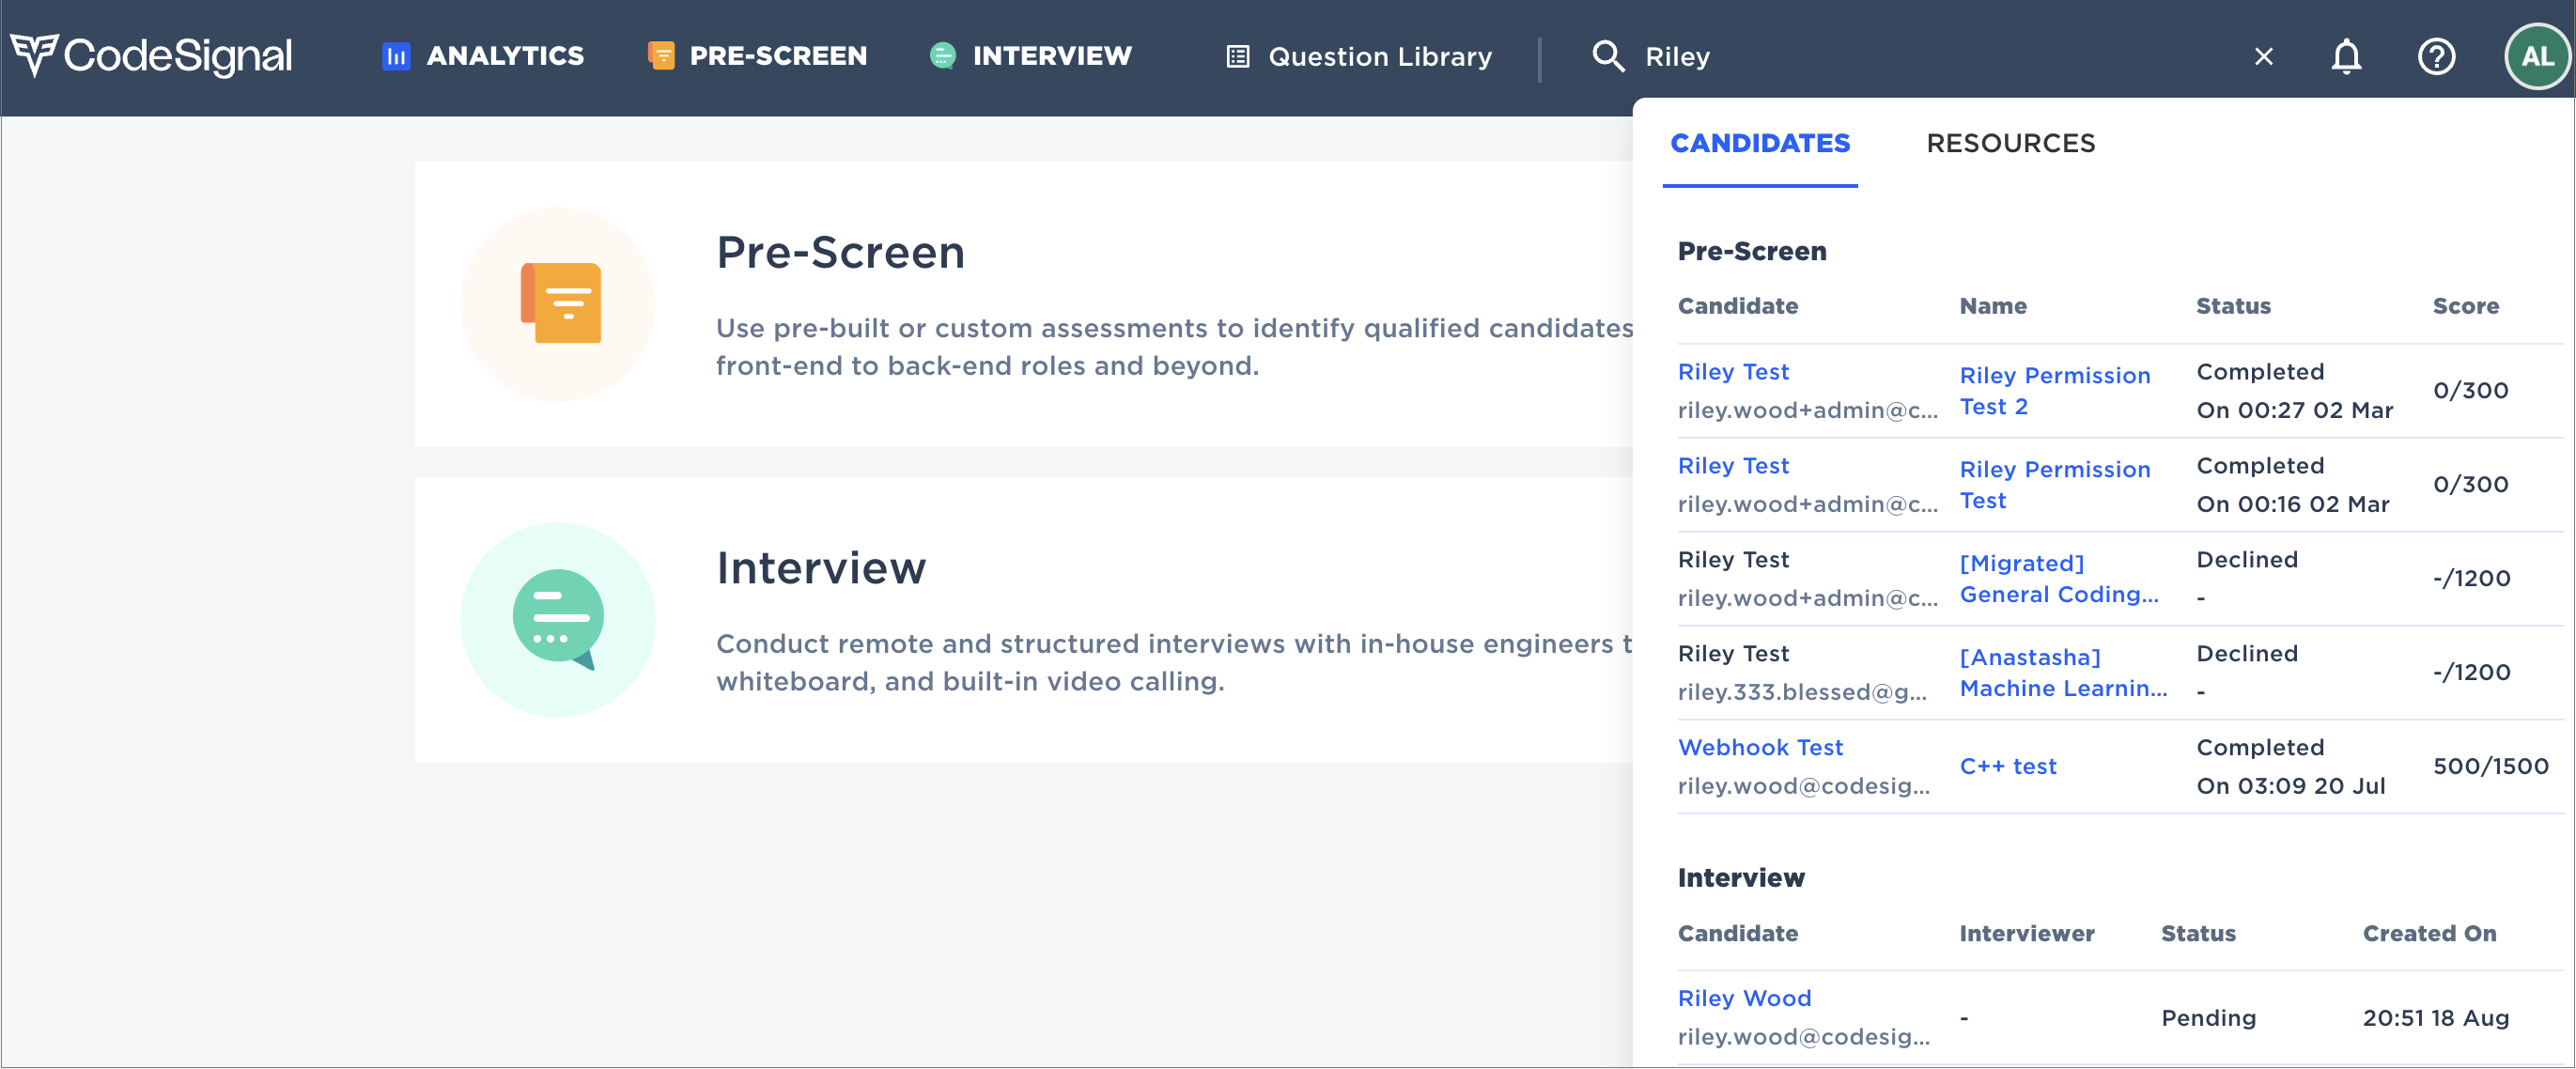The width and height of the screenshot is (2576, 1069).
Task: Open the help question mark icon
Action: click(2435, 57)
